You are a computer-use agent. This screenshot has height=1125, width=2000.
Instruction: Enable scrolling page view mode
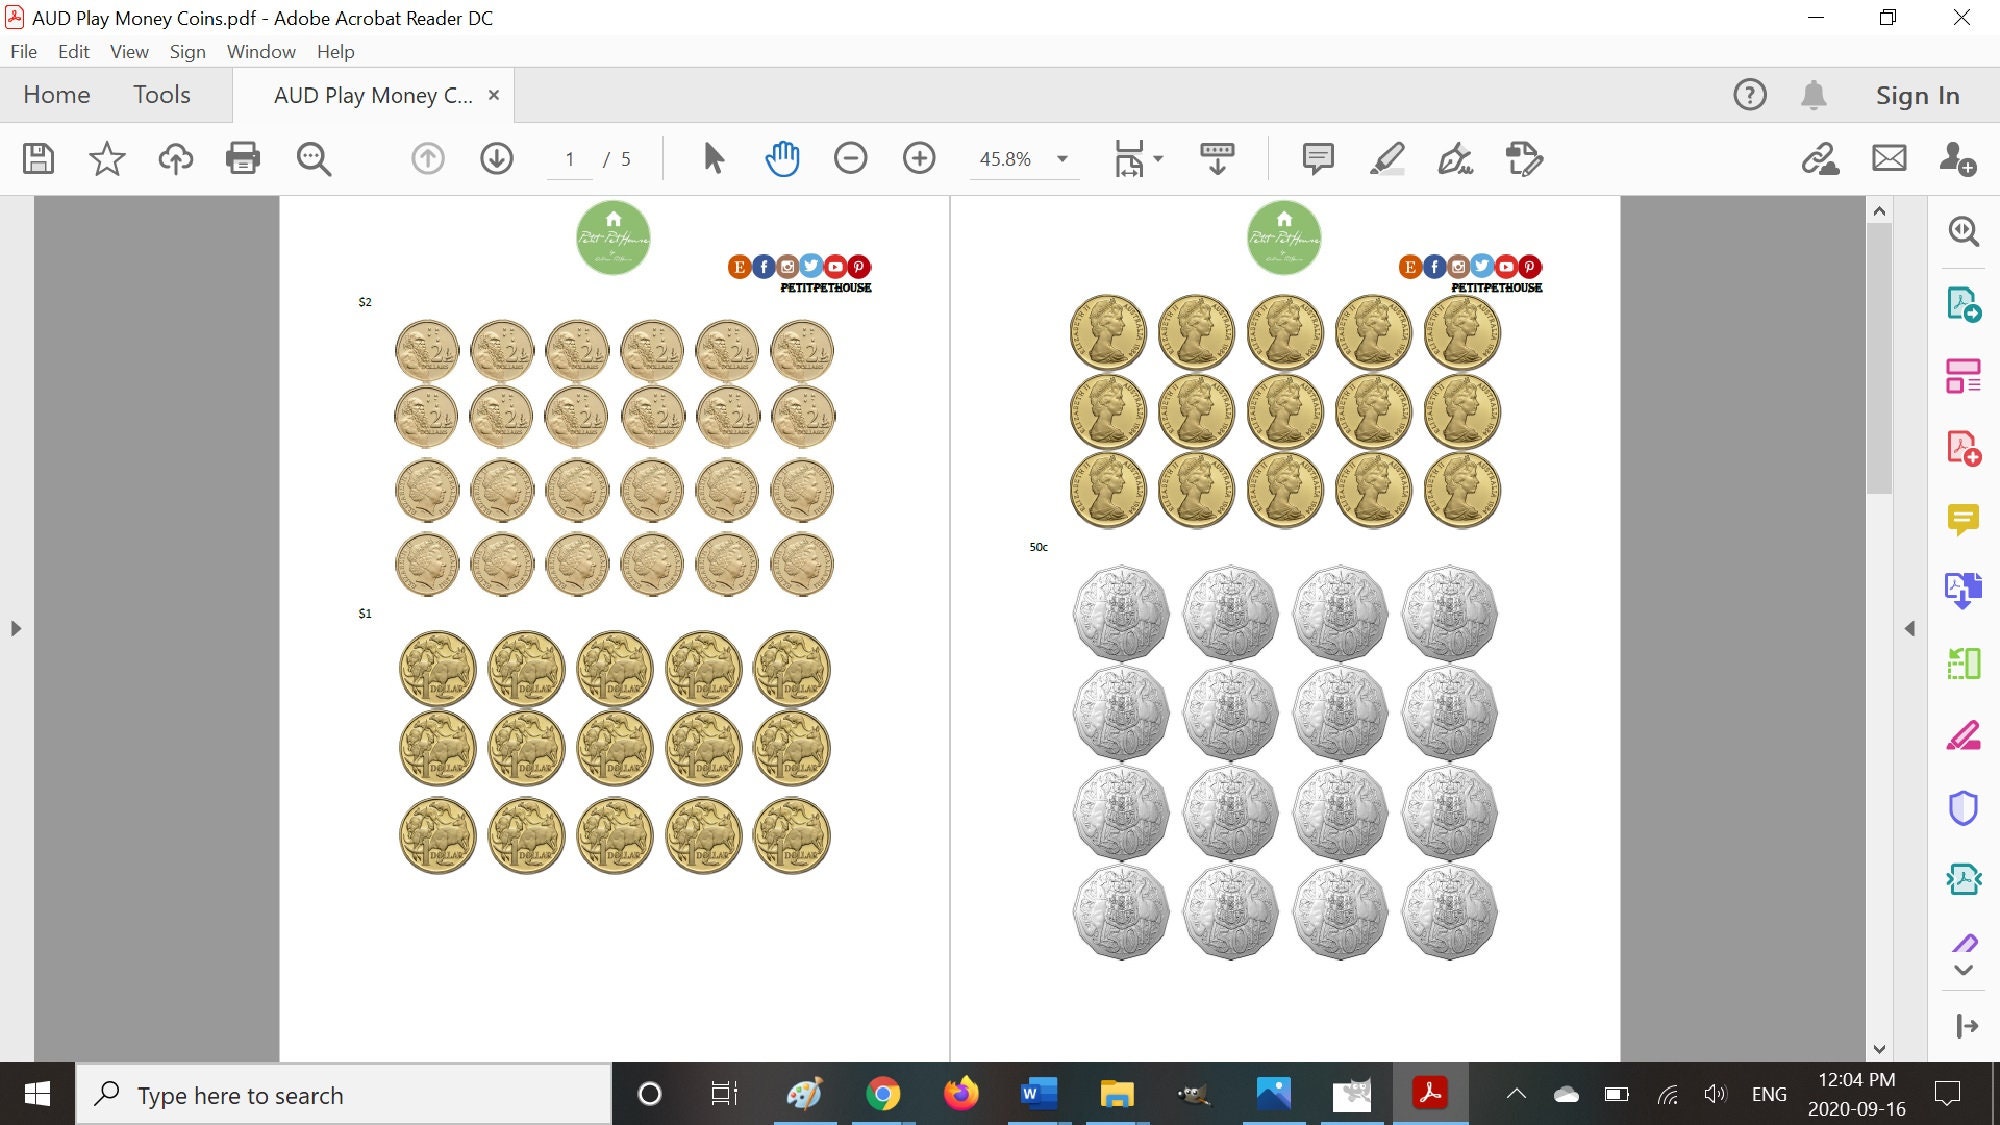point(1216,158)
